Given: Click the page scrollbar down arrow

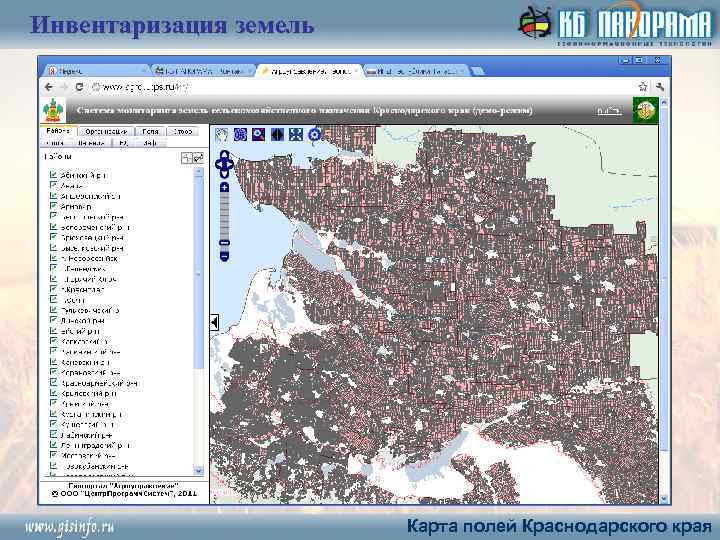Looking at the screenshot, I should 664,499.
